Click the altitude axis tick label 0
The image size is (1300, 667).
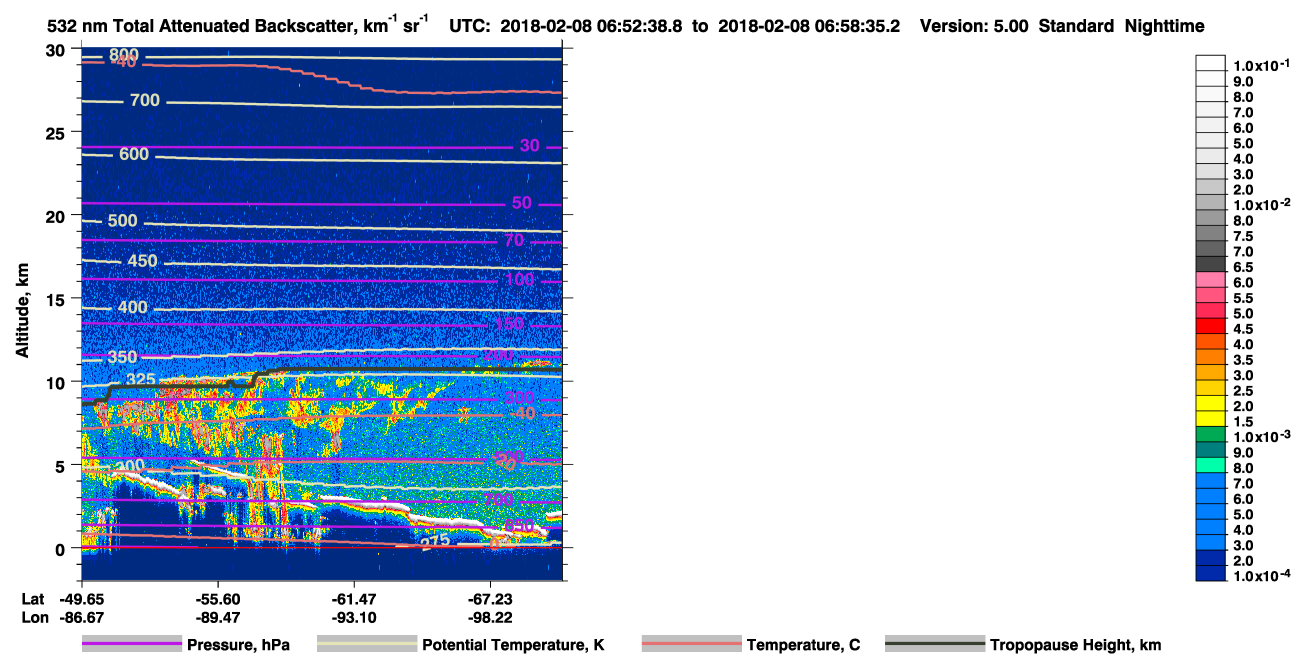pos(62,548)
